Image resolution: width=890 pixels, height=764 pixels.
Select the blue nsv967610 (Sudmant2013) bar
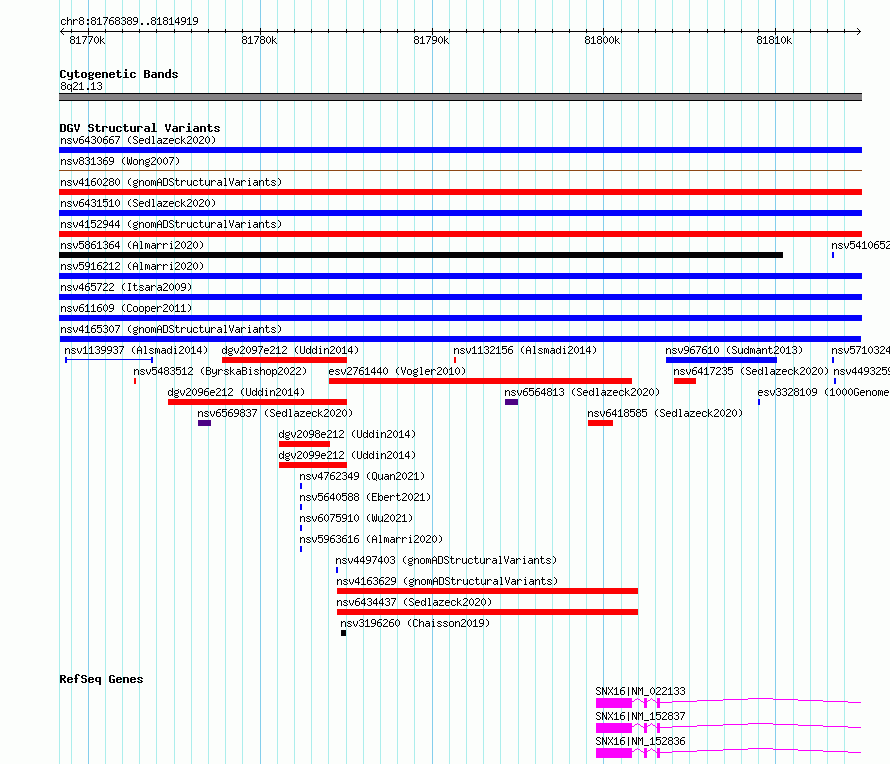click(x=721, y=360)
